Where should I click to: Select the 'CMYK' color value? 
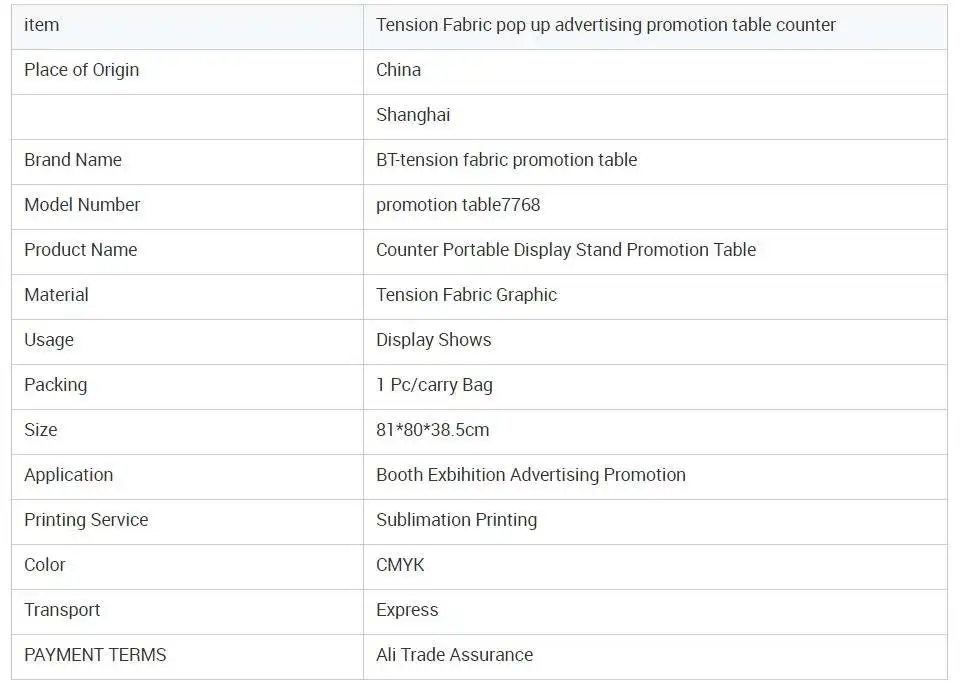[x=400, y=565]
